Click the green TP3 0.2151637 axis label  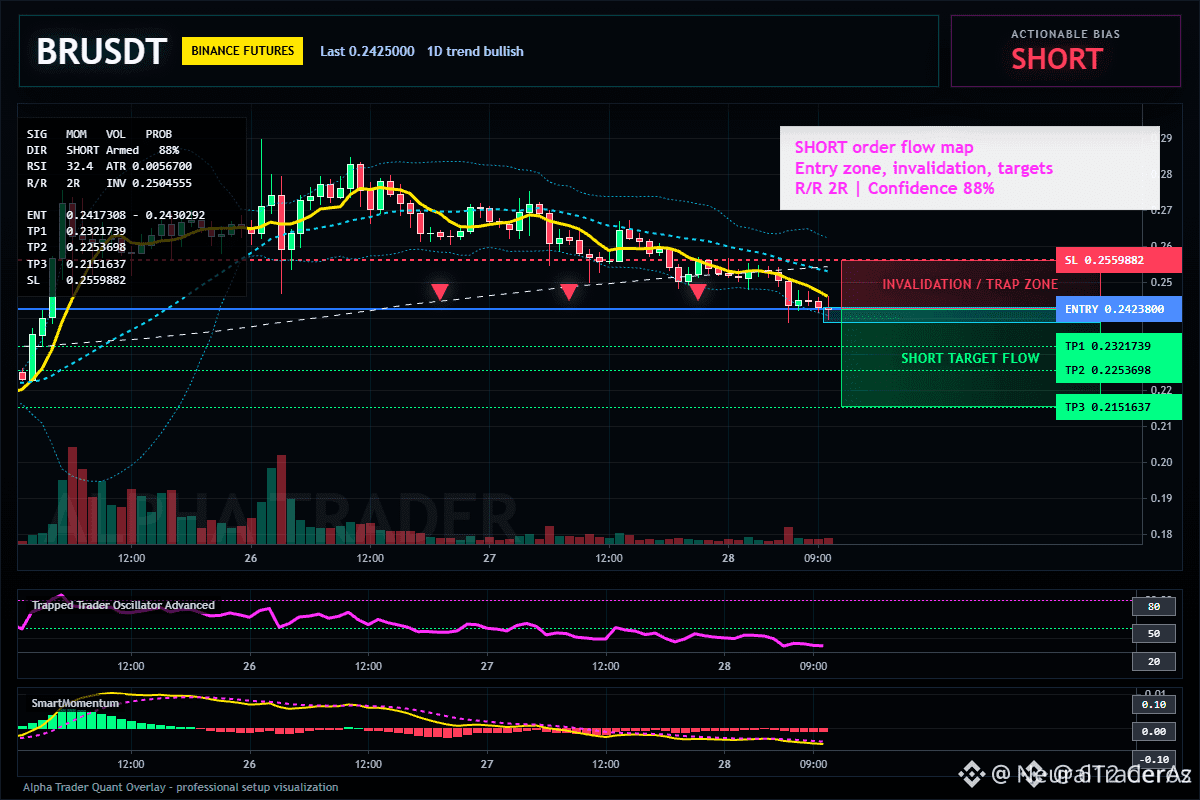point(1118,407)
